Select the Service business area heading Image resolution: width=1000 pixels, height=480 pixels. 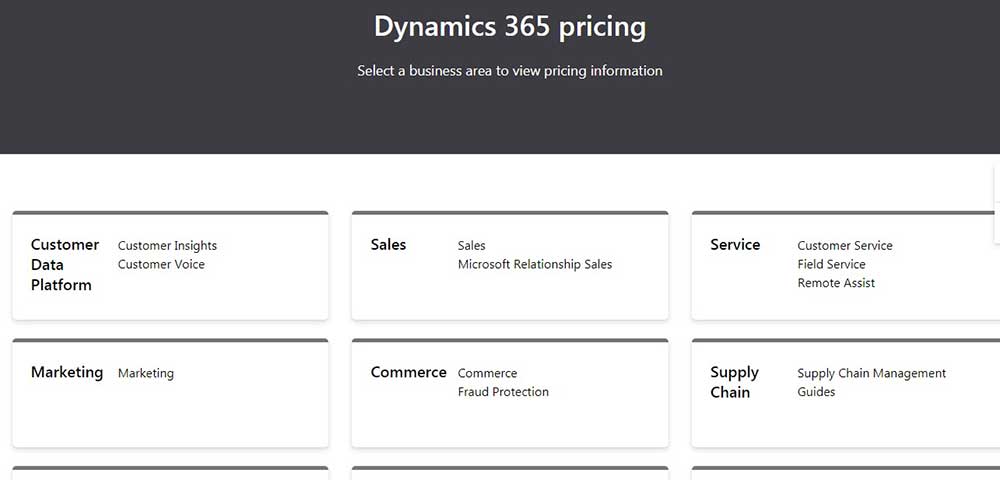pyautogui.click(x=735, y=245)
